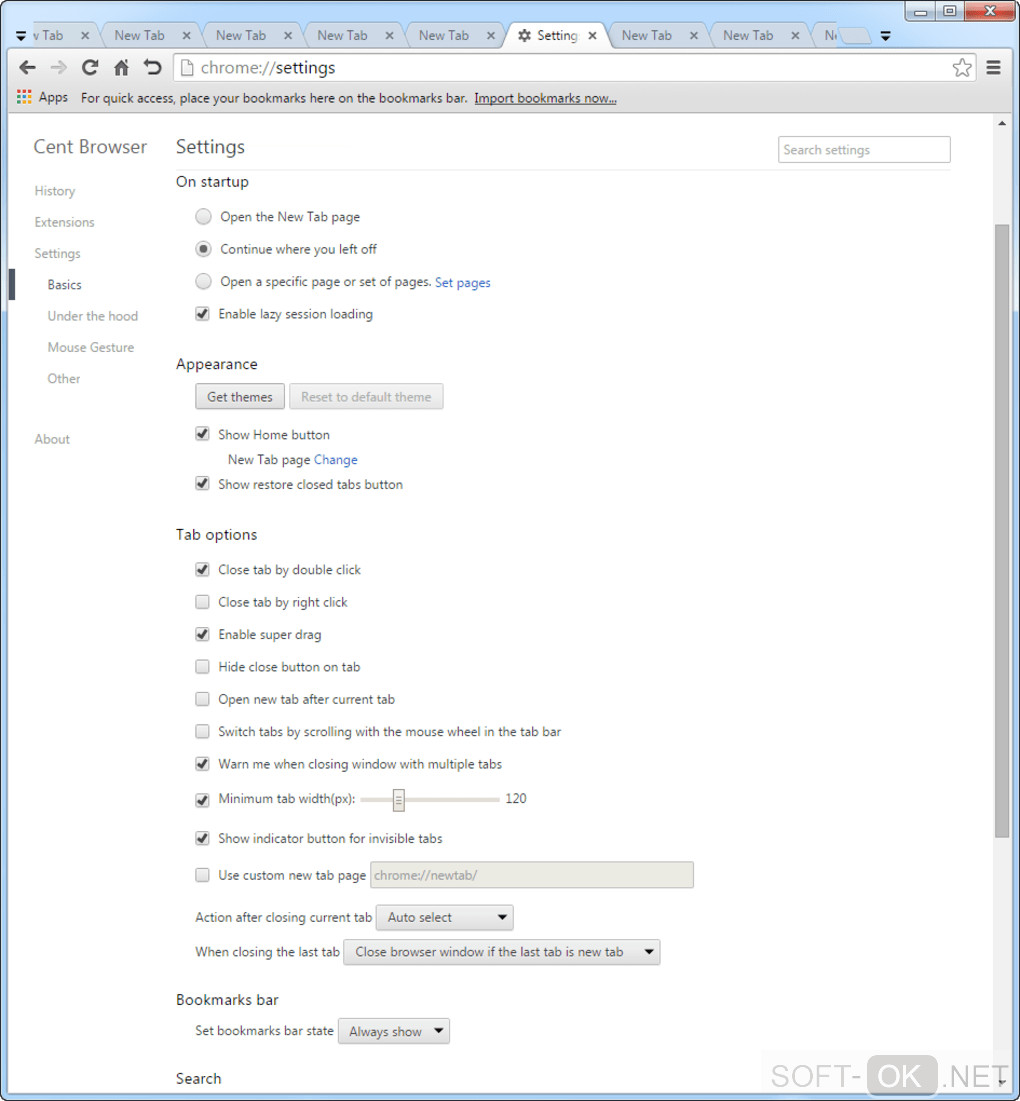Click the Get themes button
Screen dimensions: 1020x1101
[240, 397]
